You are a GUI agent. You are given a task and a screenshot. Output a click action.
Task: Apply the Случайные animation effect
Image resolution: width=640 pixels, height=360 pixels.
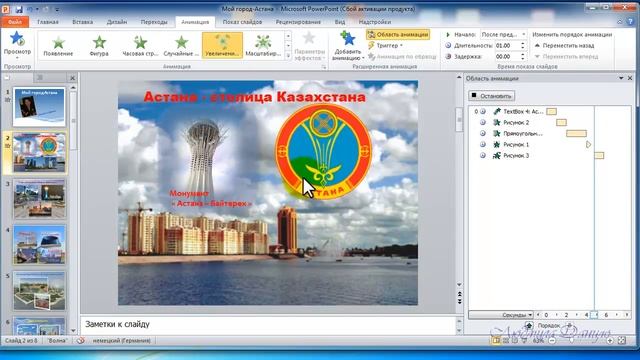(181, 46)
